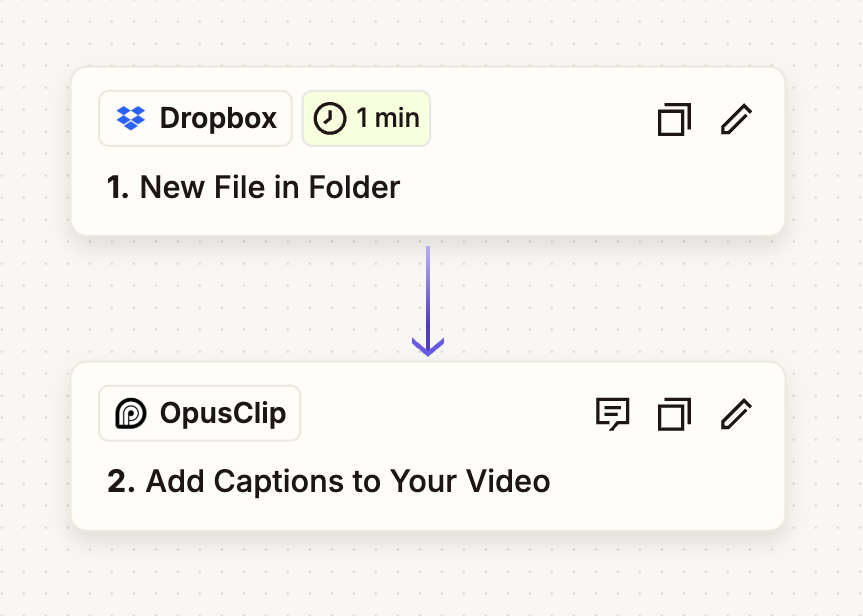The image size is (863, 616).
Task: Click the OpusClip app badge
Action: 200,413
